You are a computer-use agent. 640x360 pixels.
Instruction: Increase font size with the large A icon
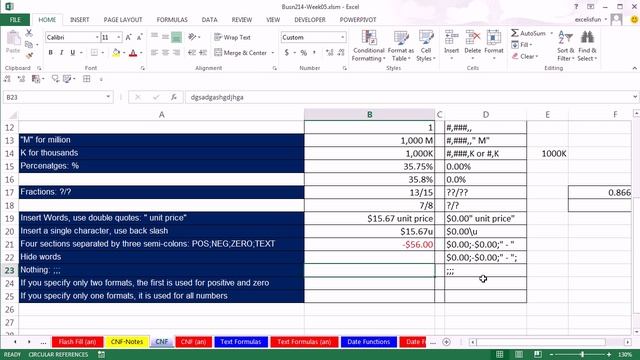click(128, 37)
